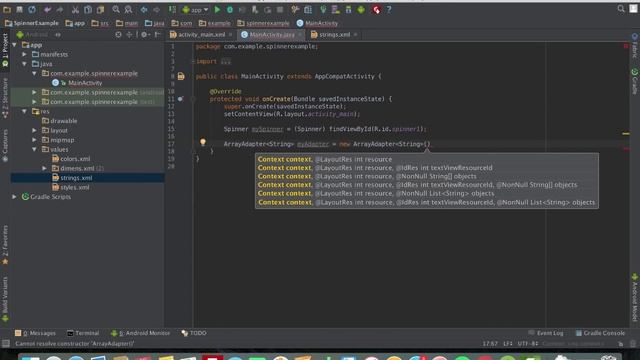640x360 pixels.
Task: Collapse the java folder
Action: click(24, 64)
